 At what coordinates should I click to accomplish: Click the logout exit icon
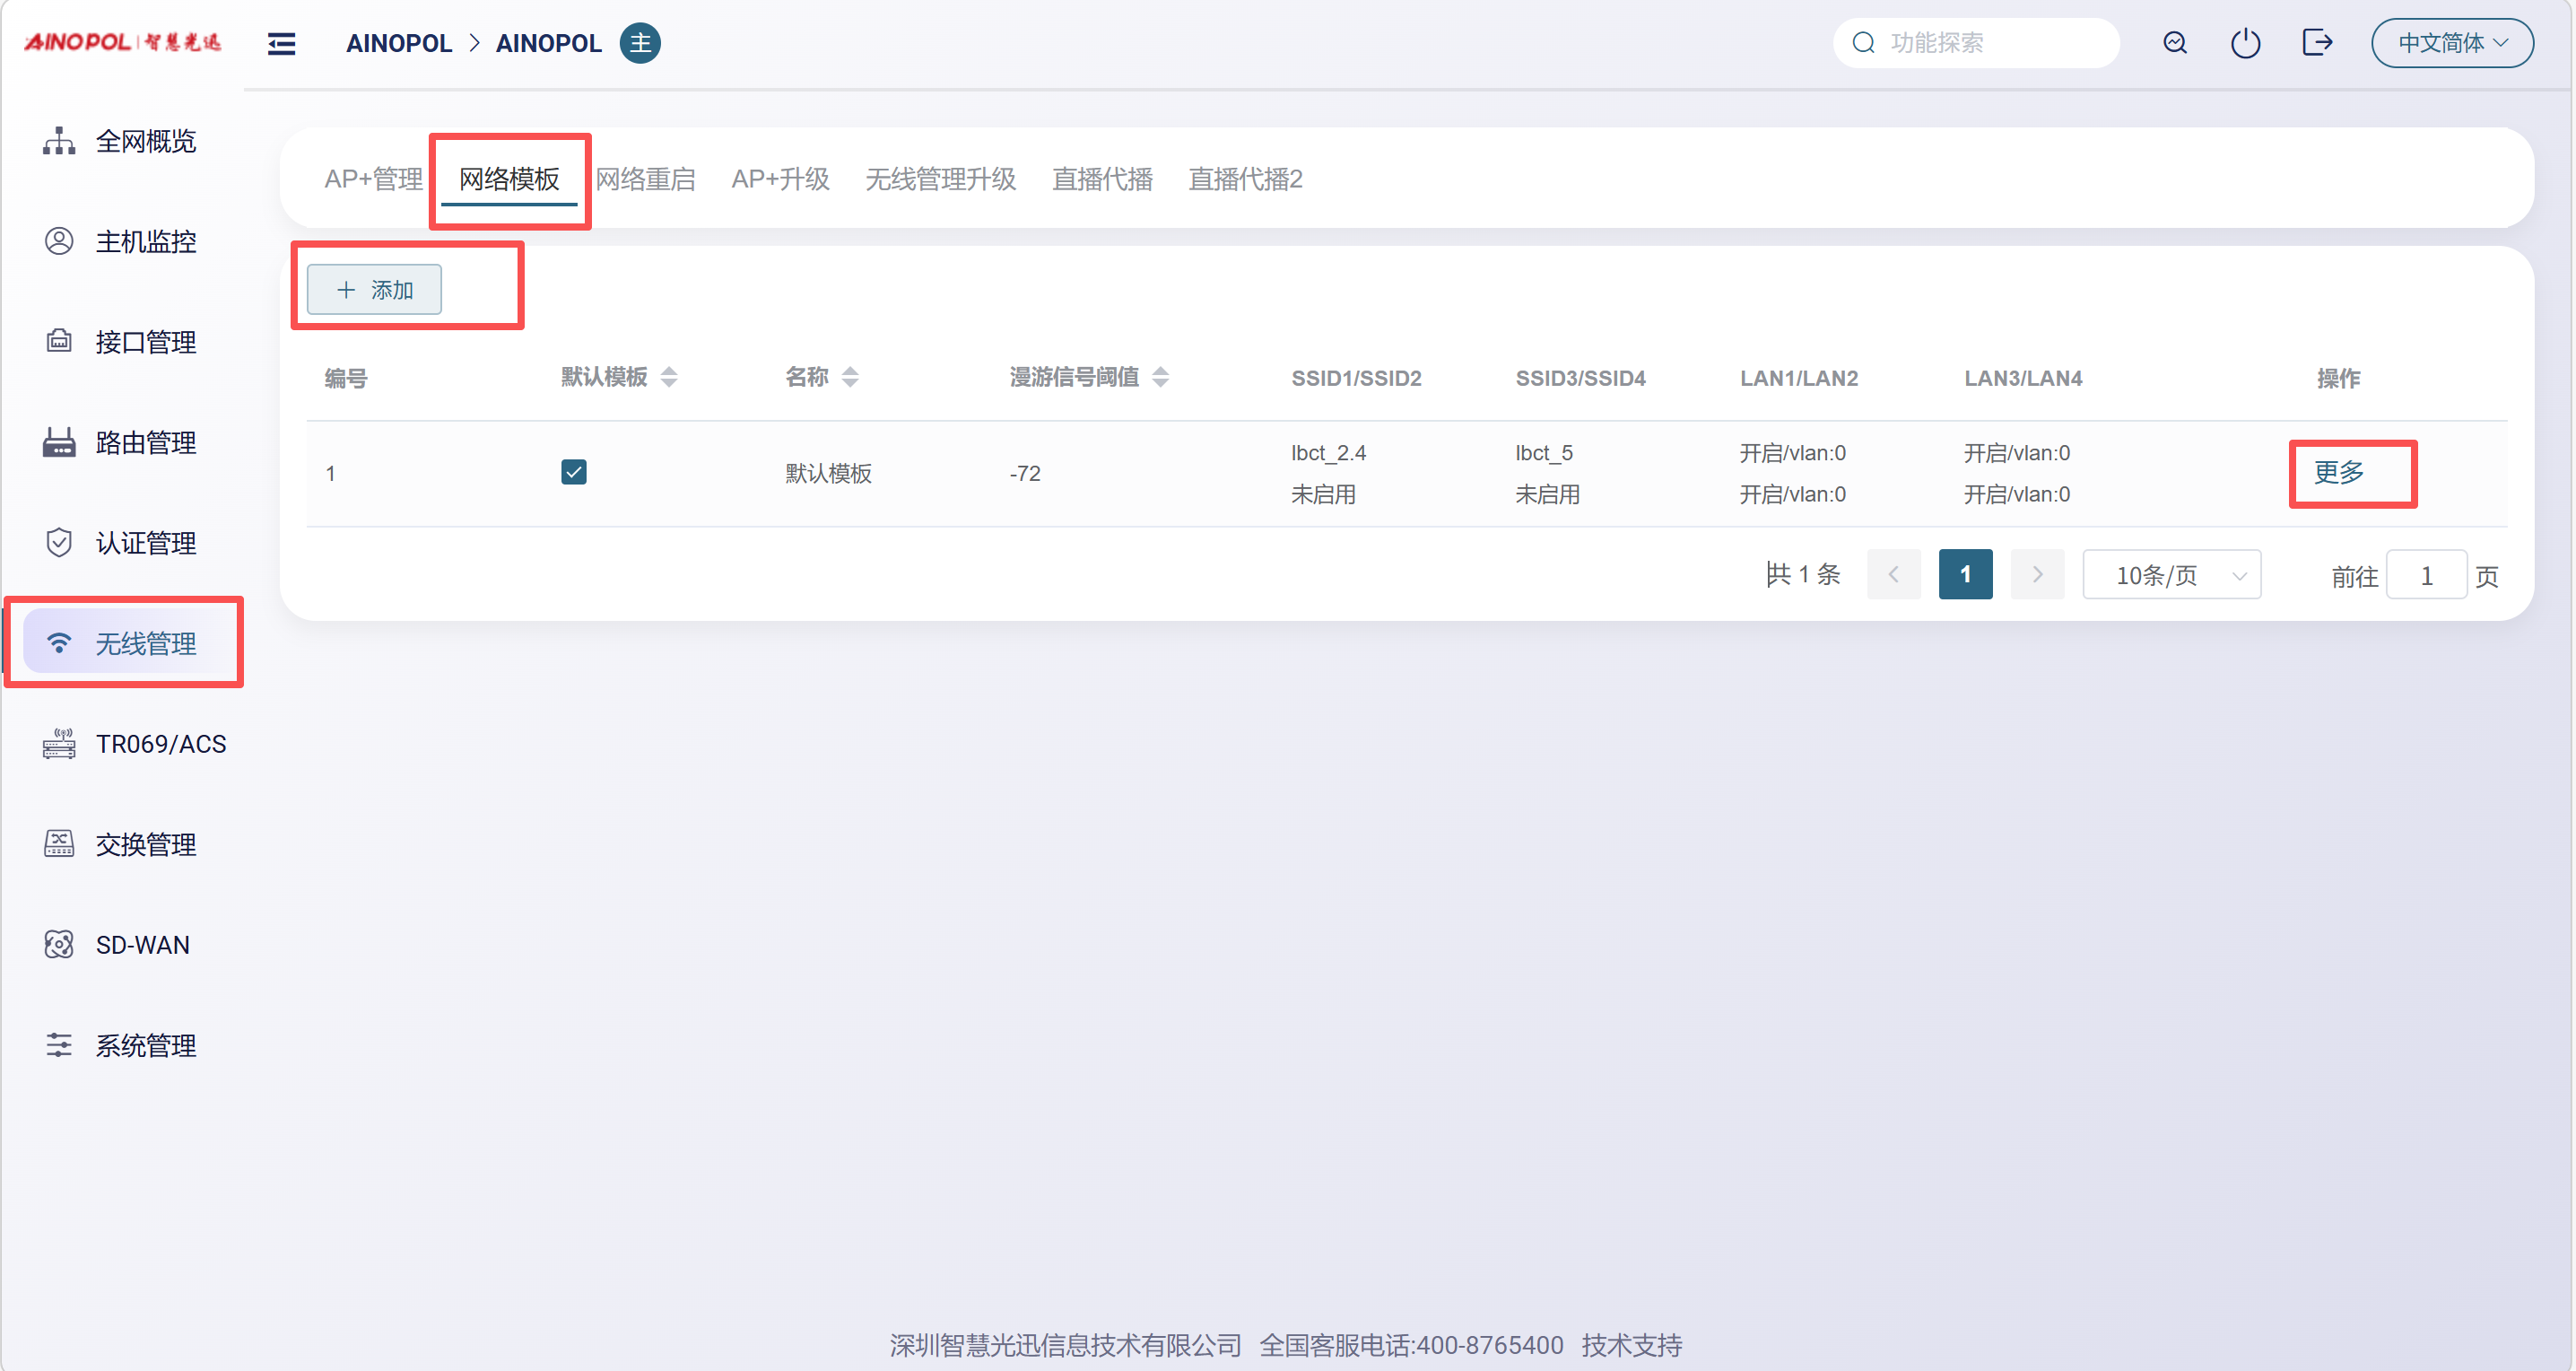pyautogui.click(x=2316, y=43)
